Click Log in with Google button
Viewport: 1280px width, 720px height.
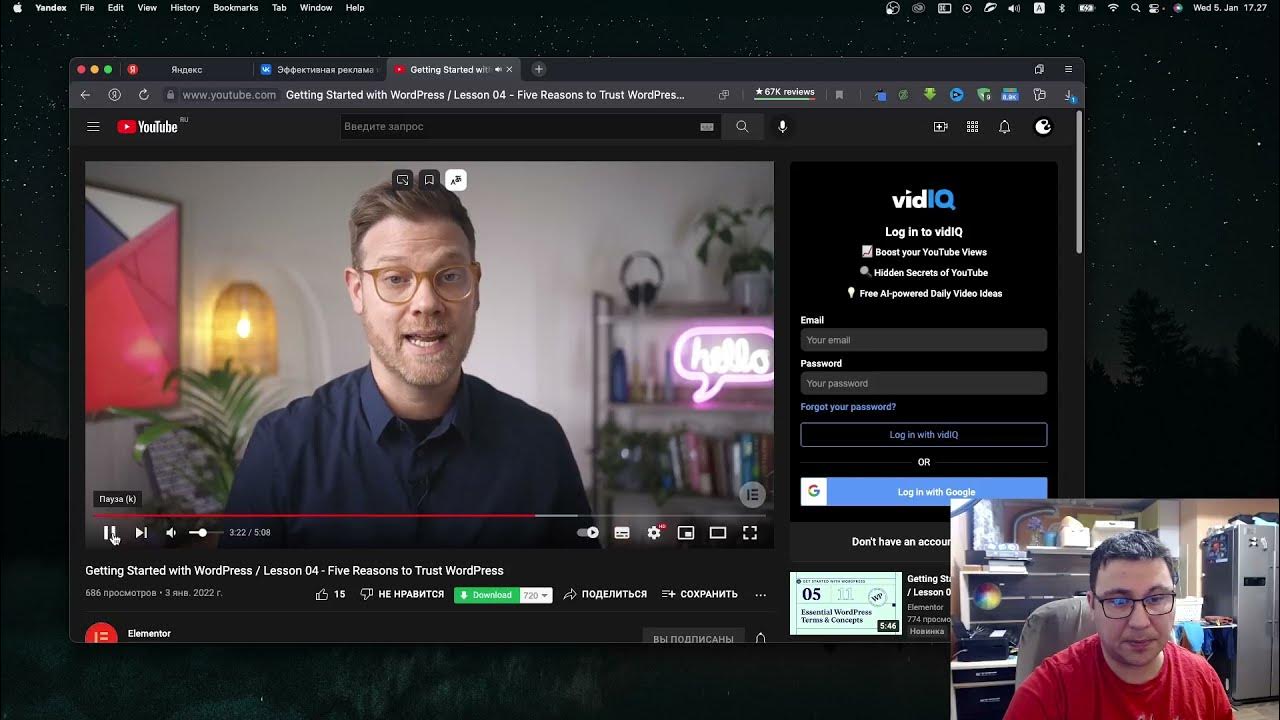pos(923,491)
